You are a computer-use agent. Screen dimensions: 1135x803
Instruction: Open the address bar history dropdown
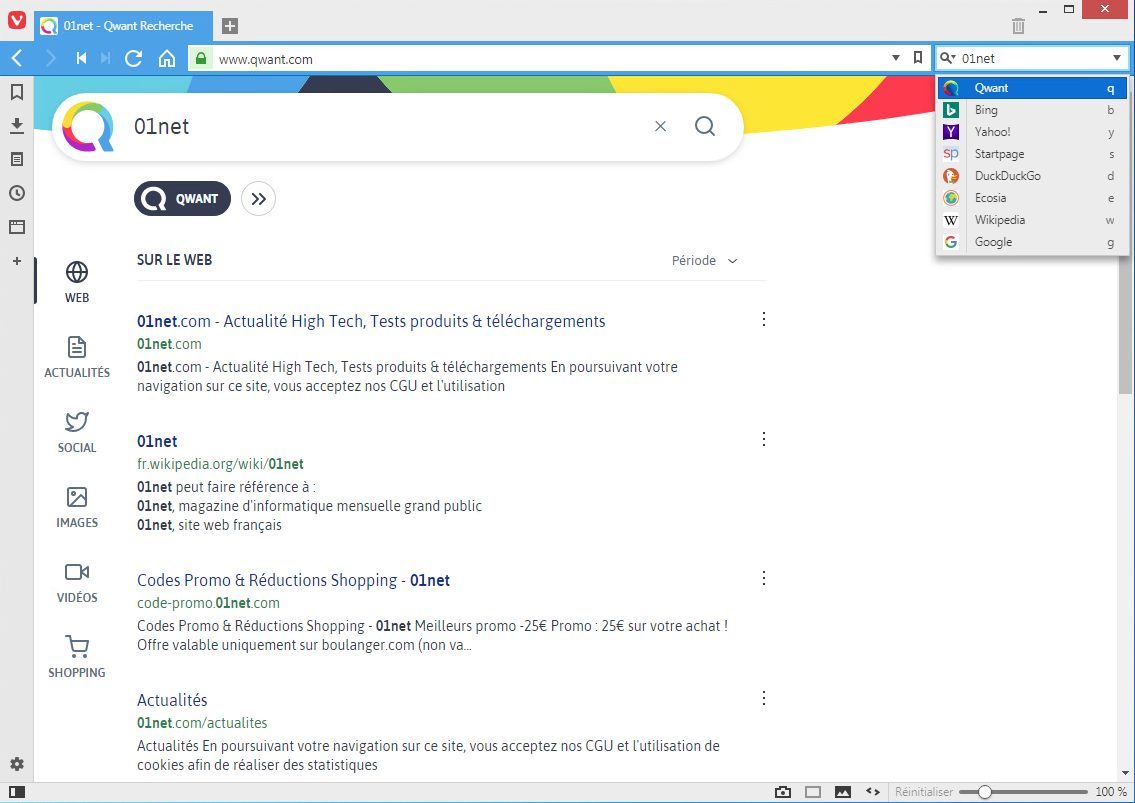tap(896, 58)
